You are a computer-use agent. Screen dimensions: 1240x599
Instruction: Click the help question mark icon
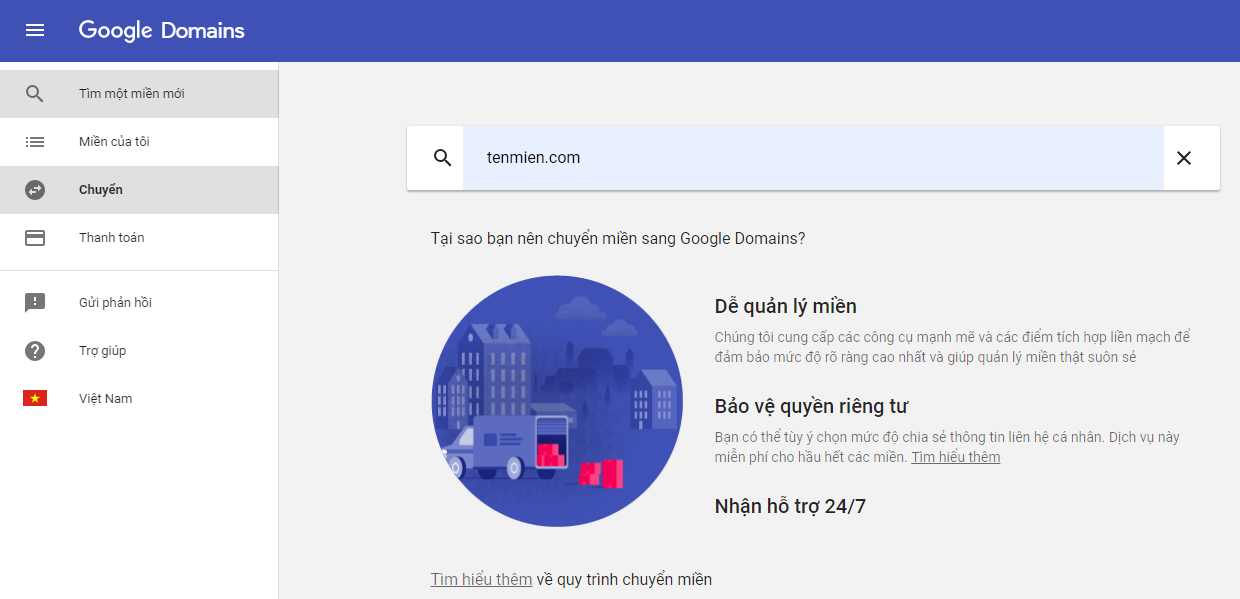coord(35,351)
